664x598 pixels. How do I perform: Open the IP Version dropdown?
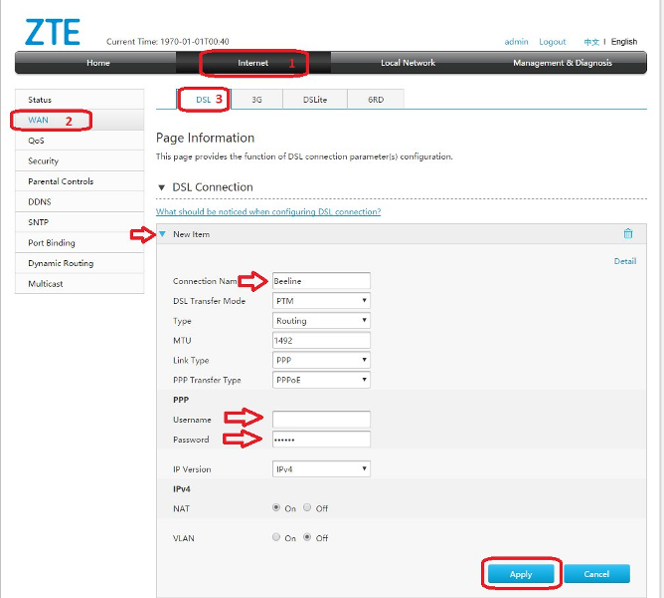point(321,469)
